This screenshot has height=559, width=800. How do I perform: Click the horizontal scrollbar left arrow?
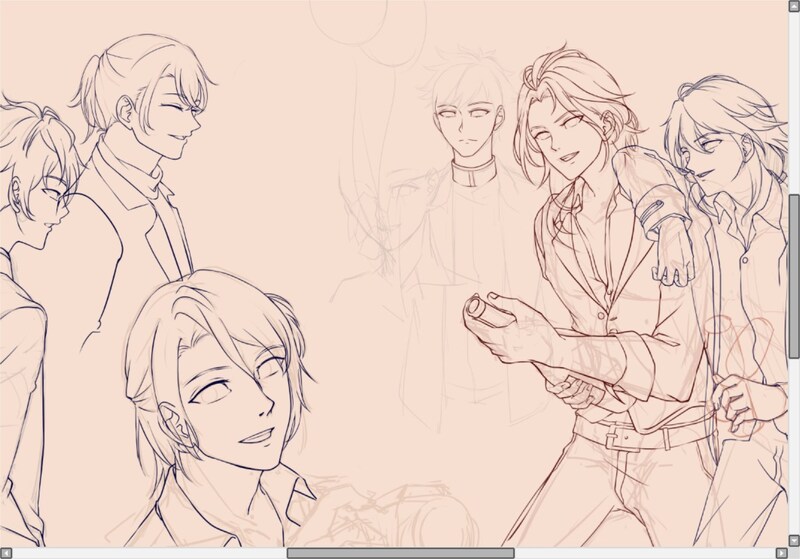6,553
